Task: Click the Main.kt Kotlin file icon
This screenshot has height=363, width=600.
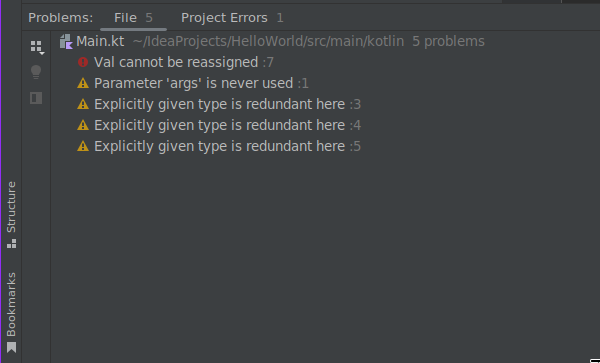Action: (x=66, y=41)
